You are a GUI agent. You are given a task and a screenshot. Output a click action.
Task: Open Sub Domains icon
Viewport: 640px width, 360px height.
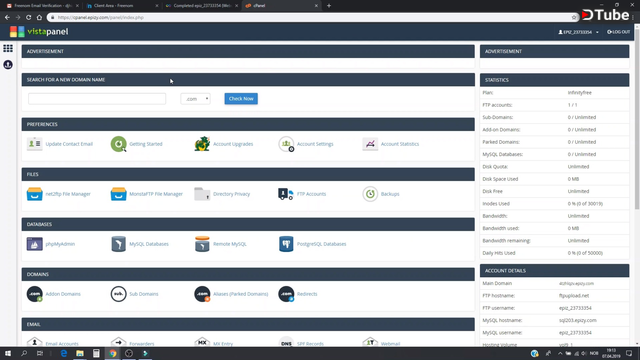click(x=118, y=294)
